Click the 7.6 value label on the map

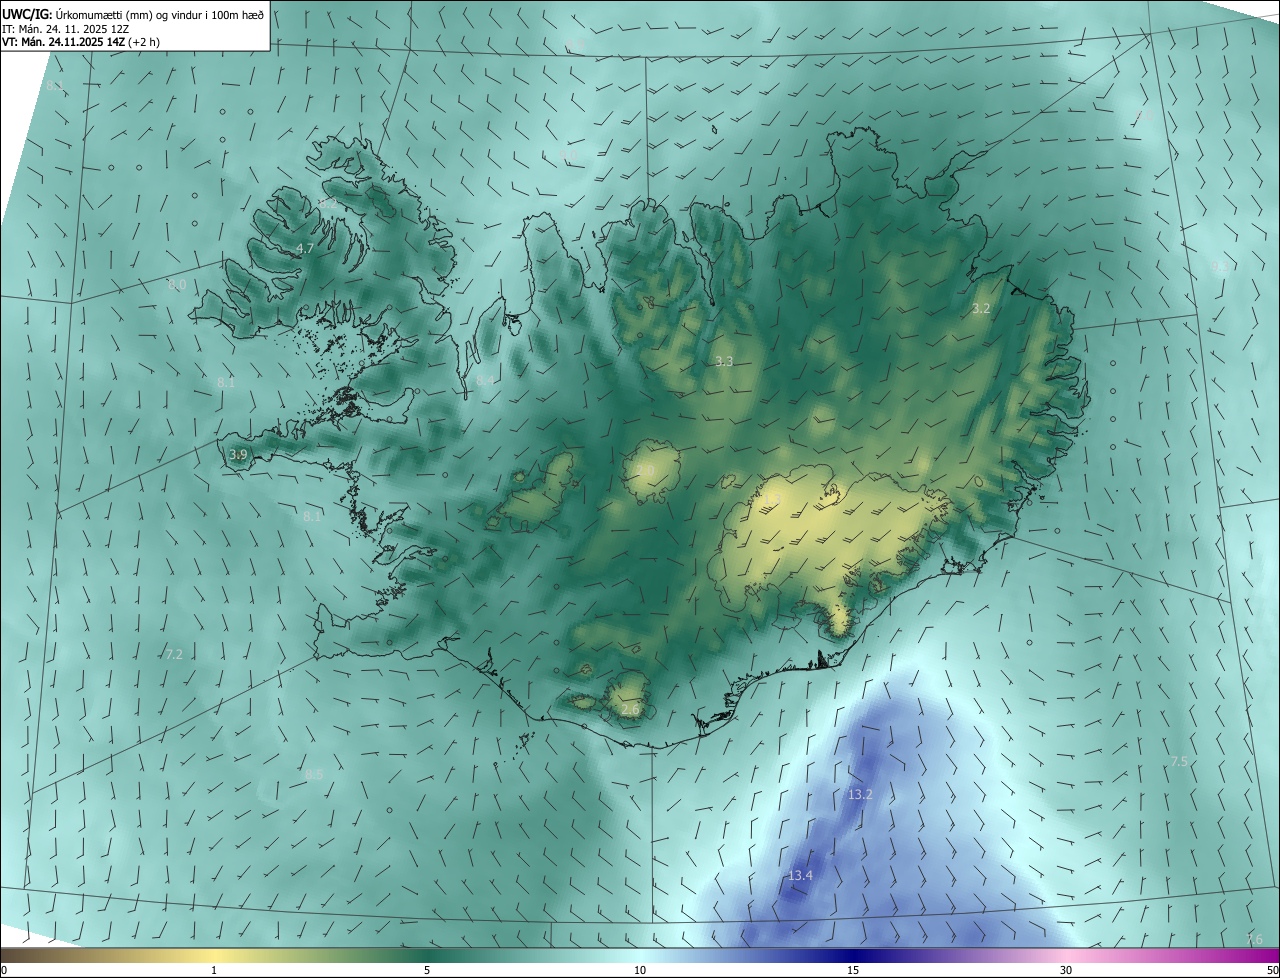[1255, 939]
